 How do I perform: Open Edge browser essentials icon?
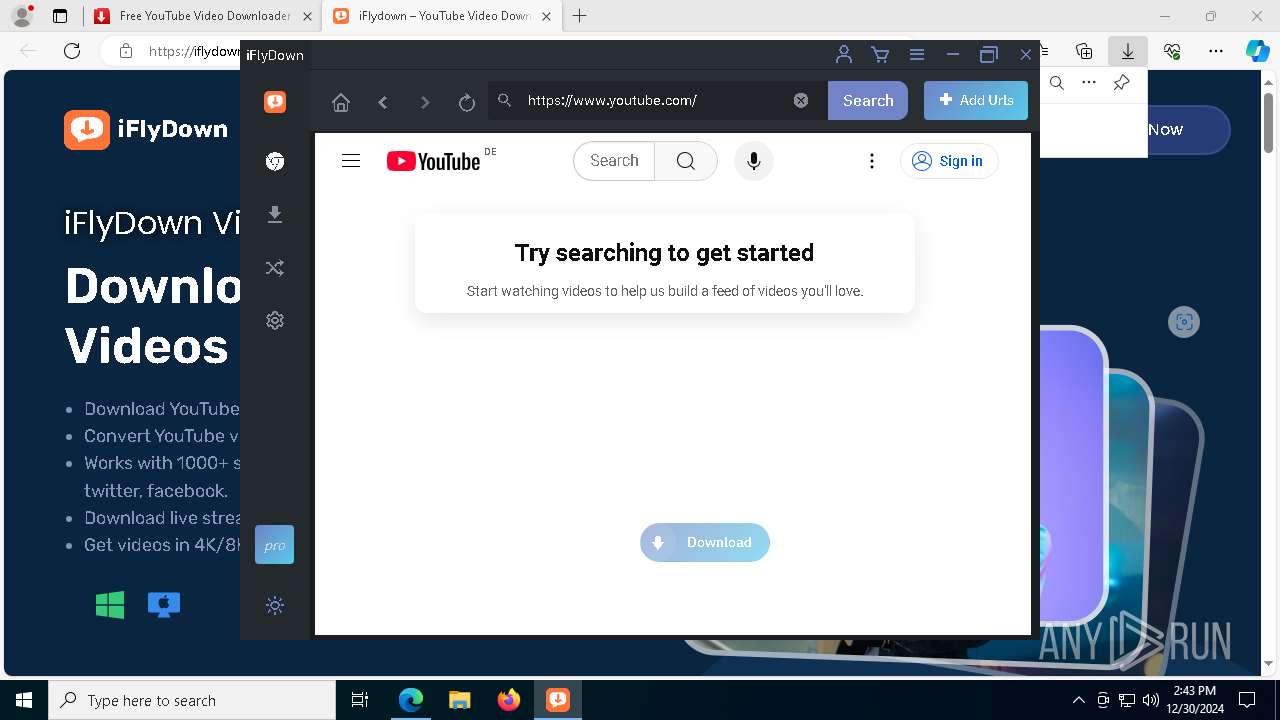(x=1172, y=51)
